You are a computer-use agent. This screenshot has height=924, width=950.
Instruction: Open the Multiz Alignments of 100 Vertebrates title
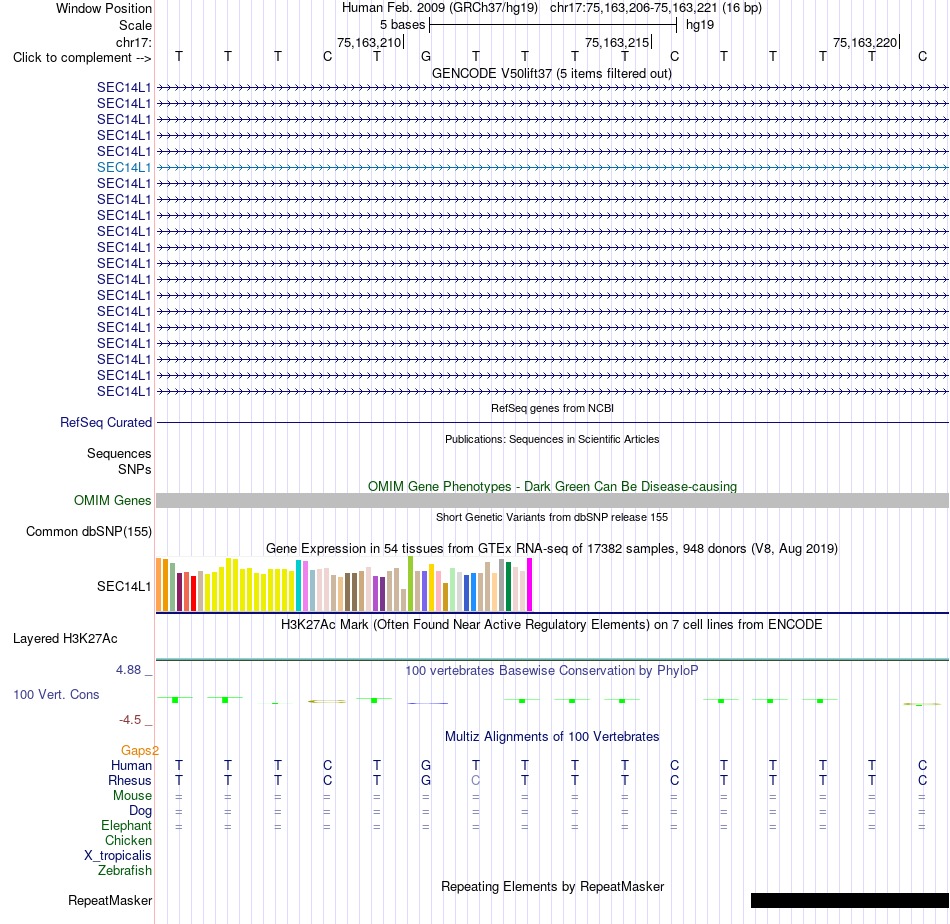[552, 737]
